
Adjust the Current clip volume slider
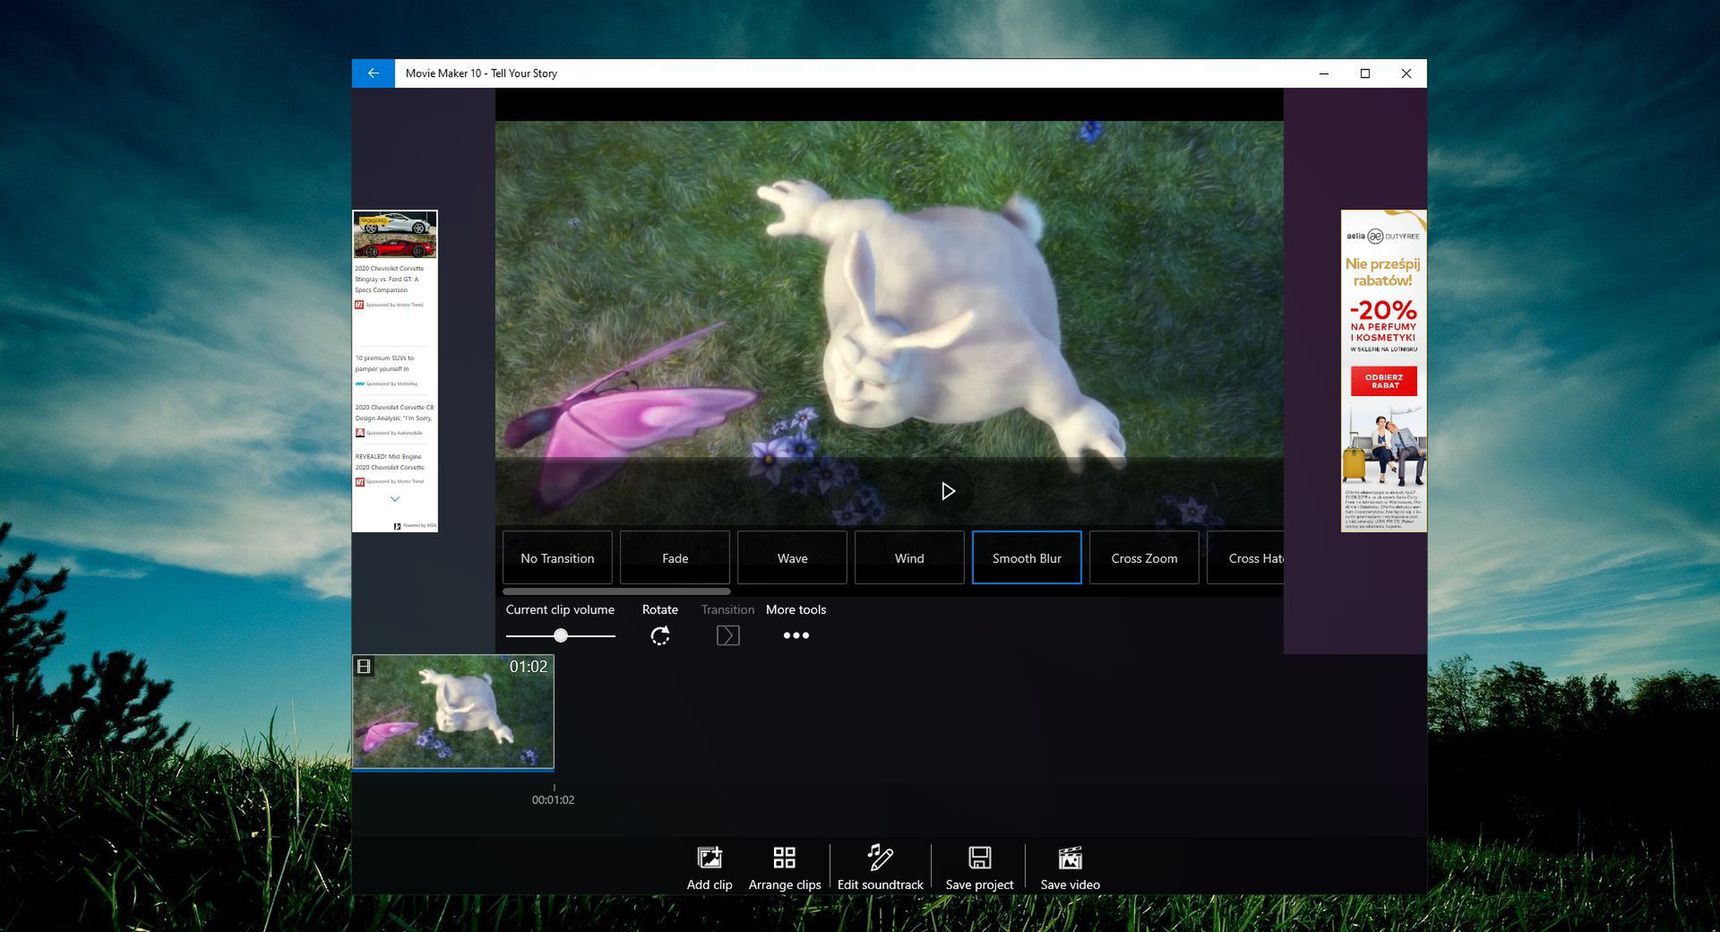point(561,635)
